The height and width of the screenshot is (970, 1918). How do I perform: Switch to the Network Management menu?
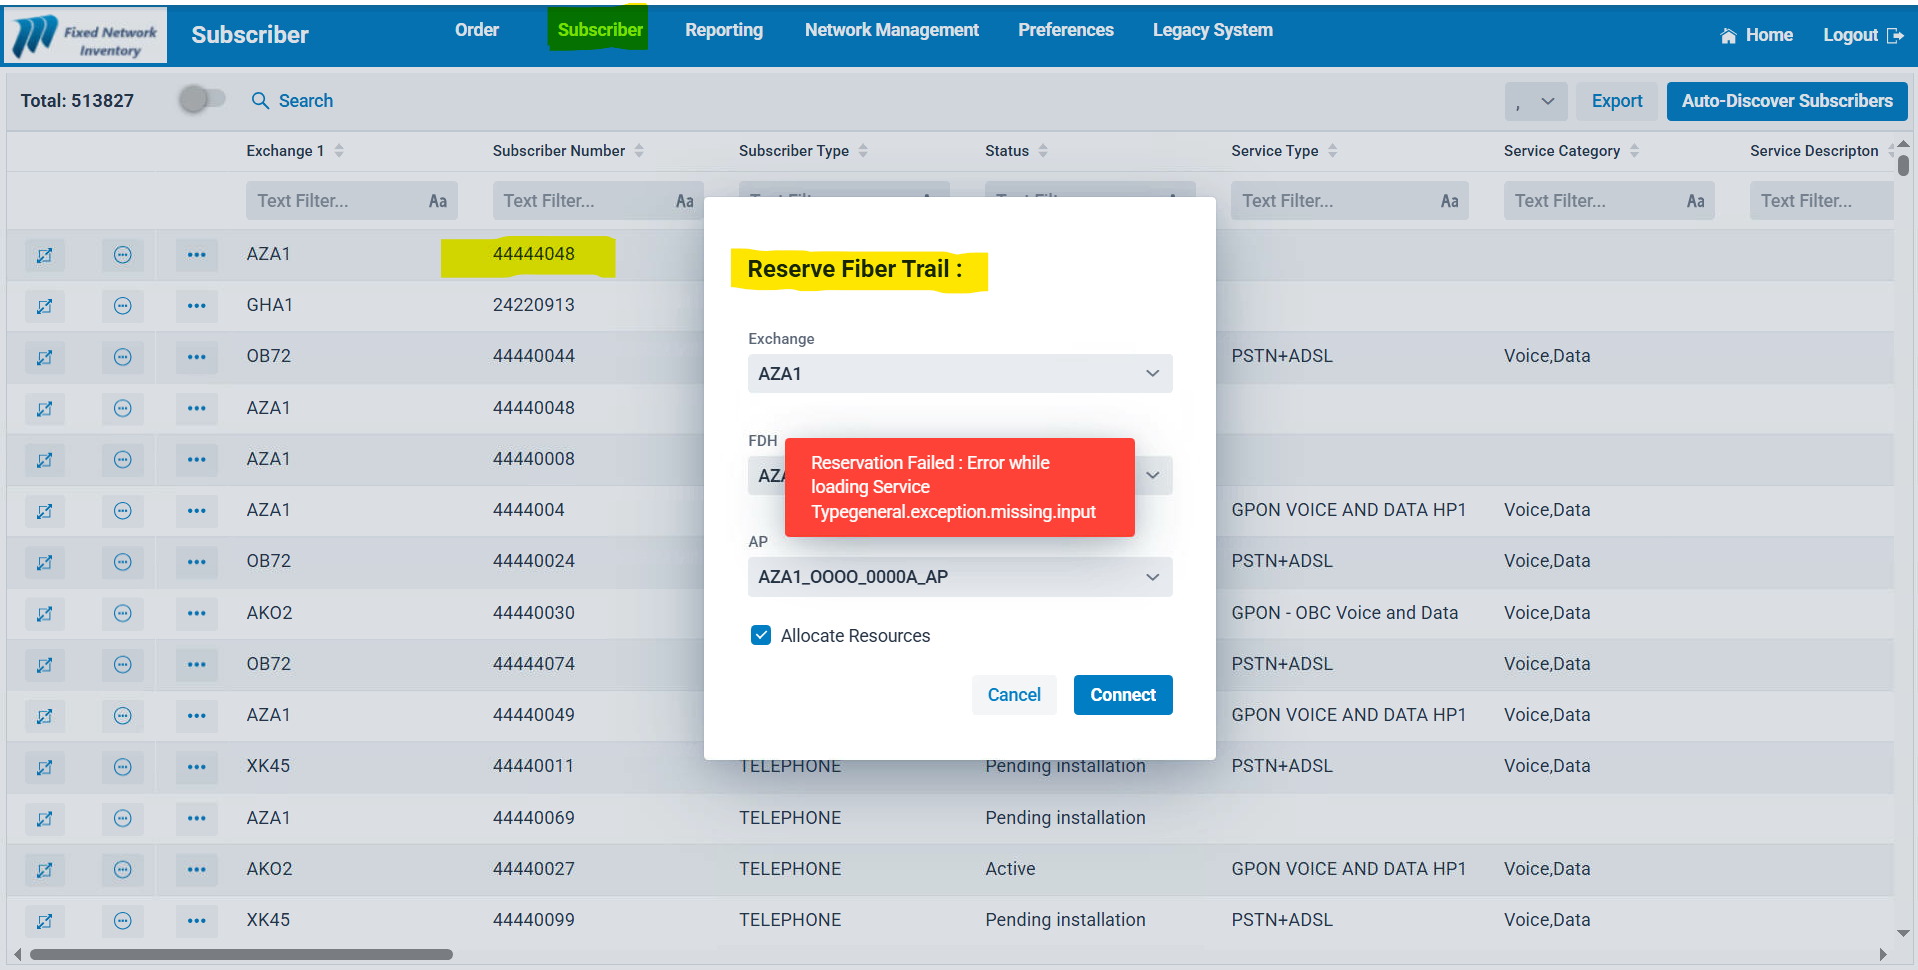[891, 30]
